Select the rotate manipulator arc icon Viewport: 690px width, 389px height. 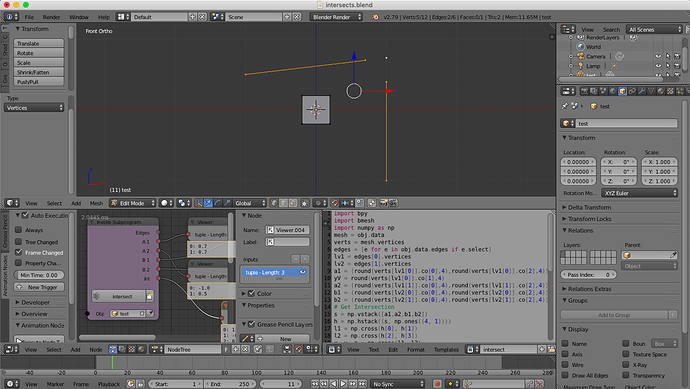[x=217, y=203]
